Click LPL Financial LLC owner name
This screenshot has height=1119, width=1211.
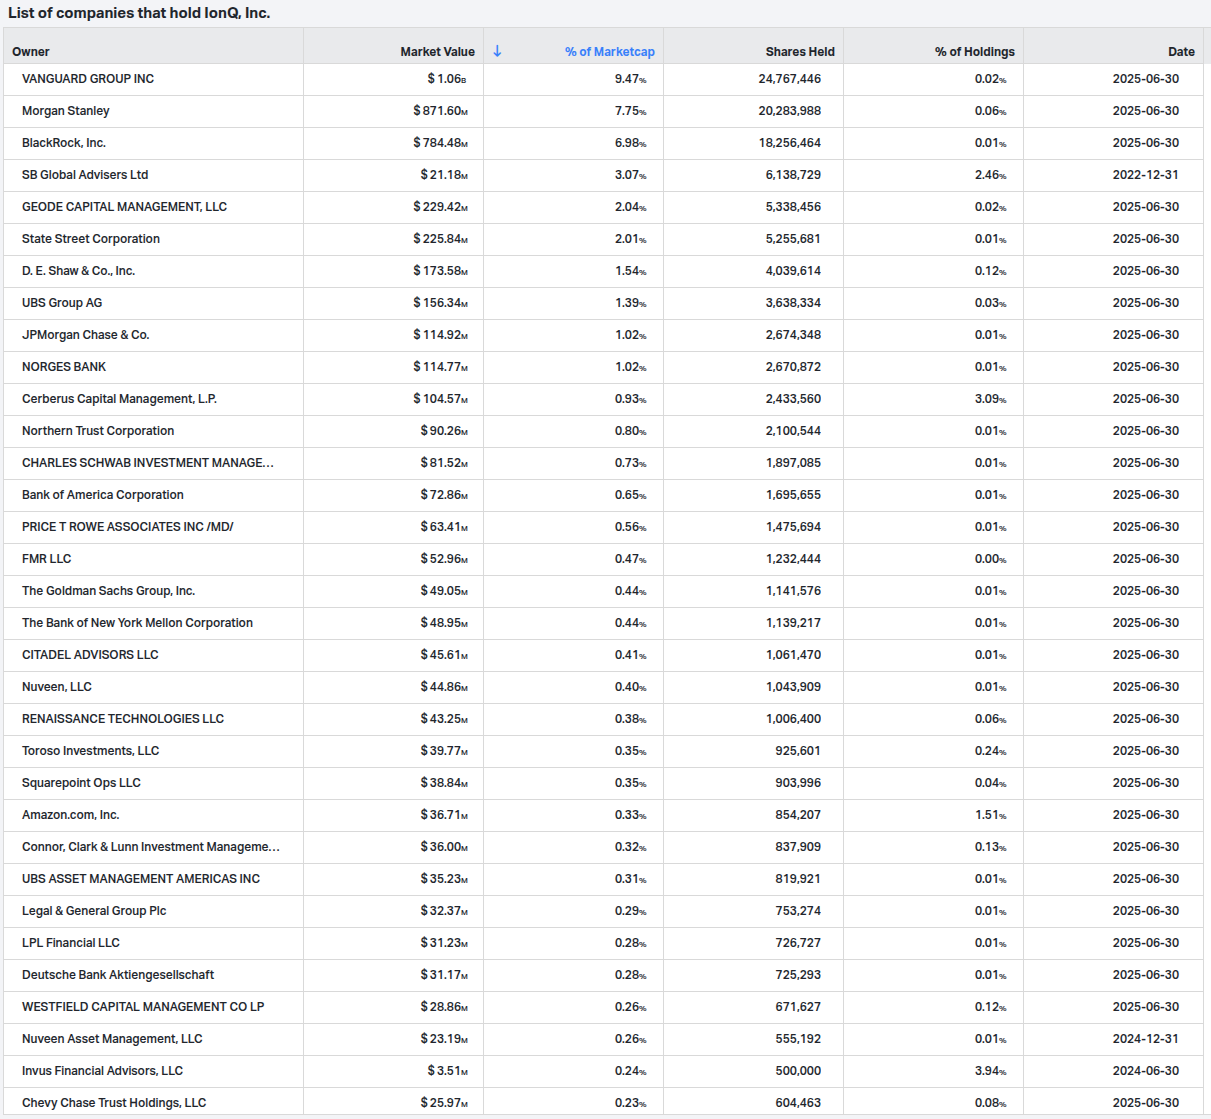point(71,943)
